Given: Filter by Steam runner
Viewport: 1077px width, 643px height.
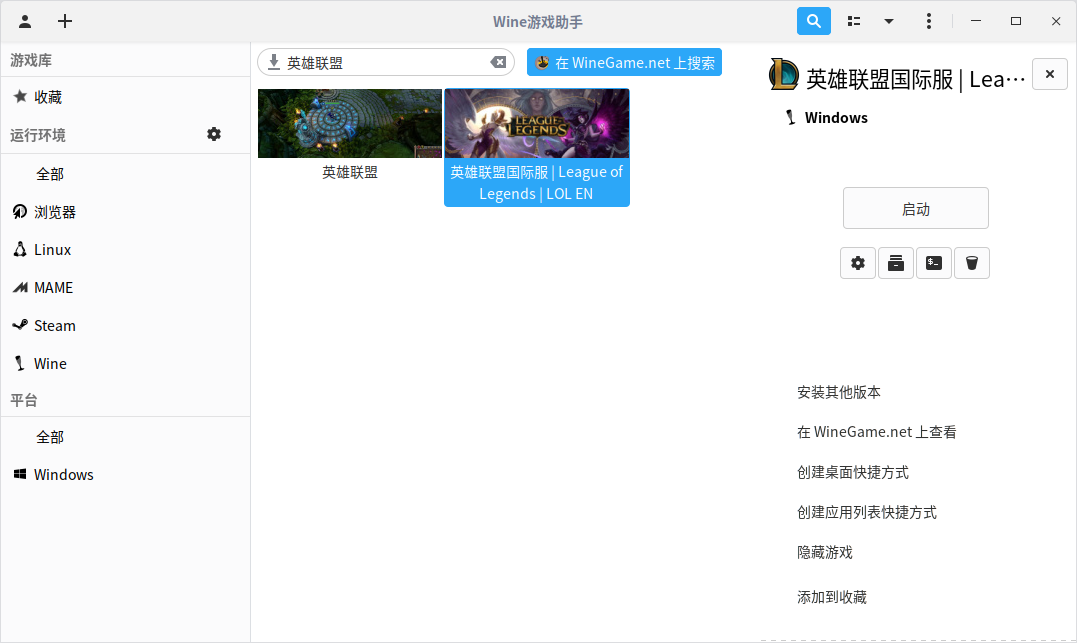Looking at the screenshot, I should click(125, 326).
